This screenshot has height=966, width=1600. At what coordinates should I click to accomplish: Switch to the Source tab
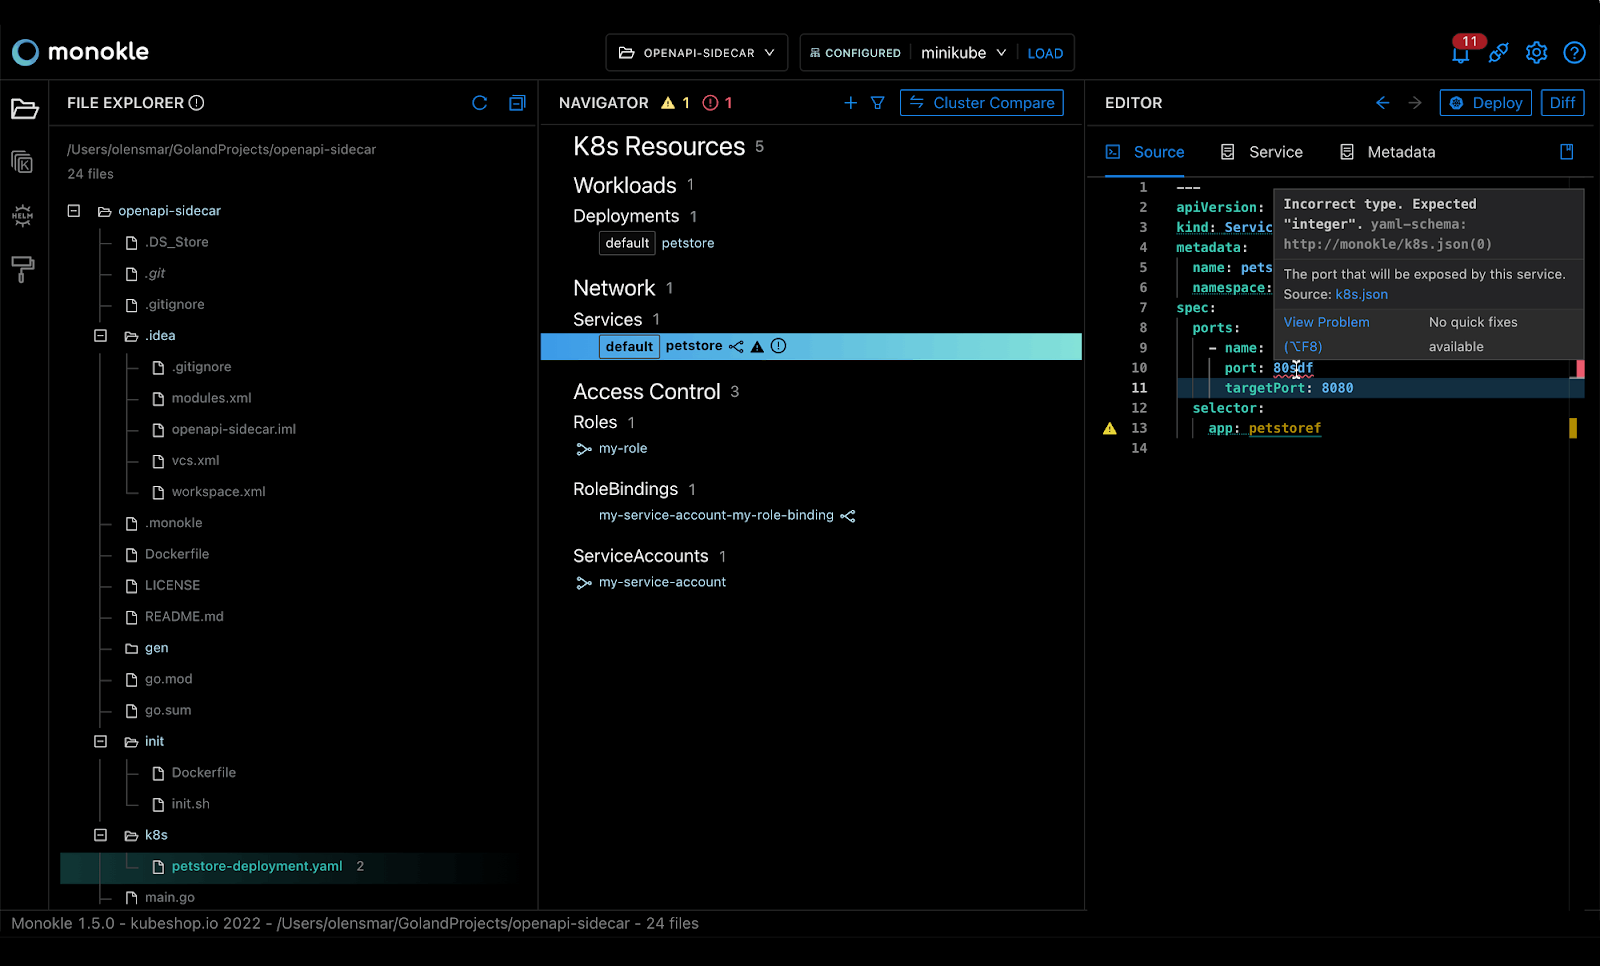pos(1145,152)
